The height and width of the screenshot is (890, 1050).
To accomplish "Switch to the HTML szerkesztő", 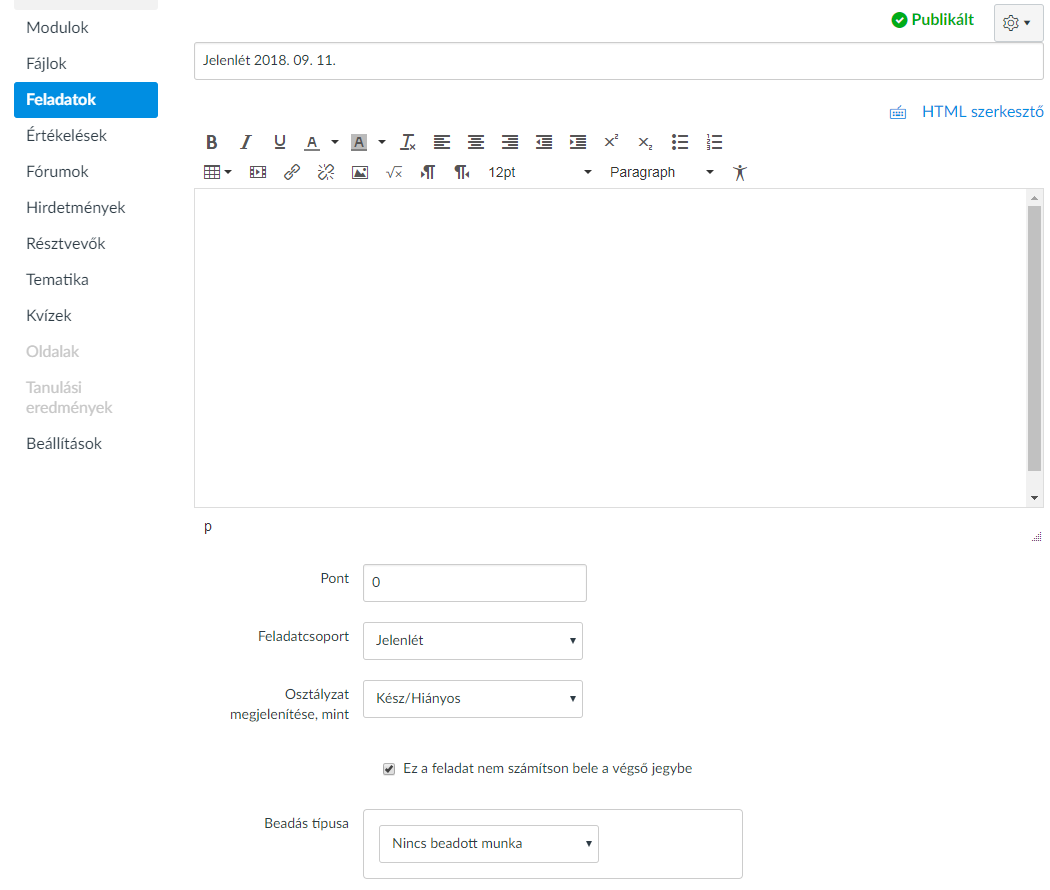I will 982,112.
